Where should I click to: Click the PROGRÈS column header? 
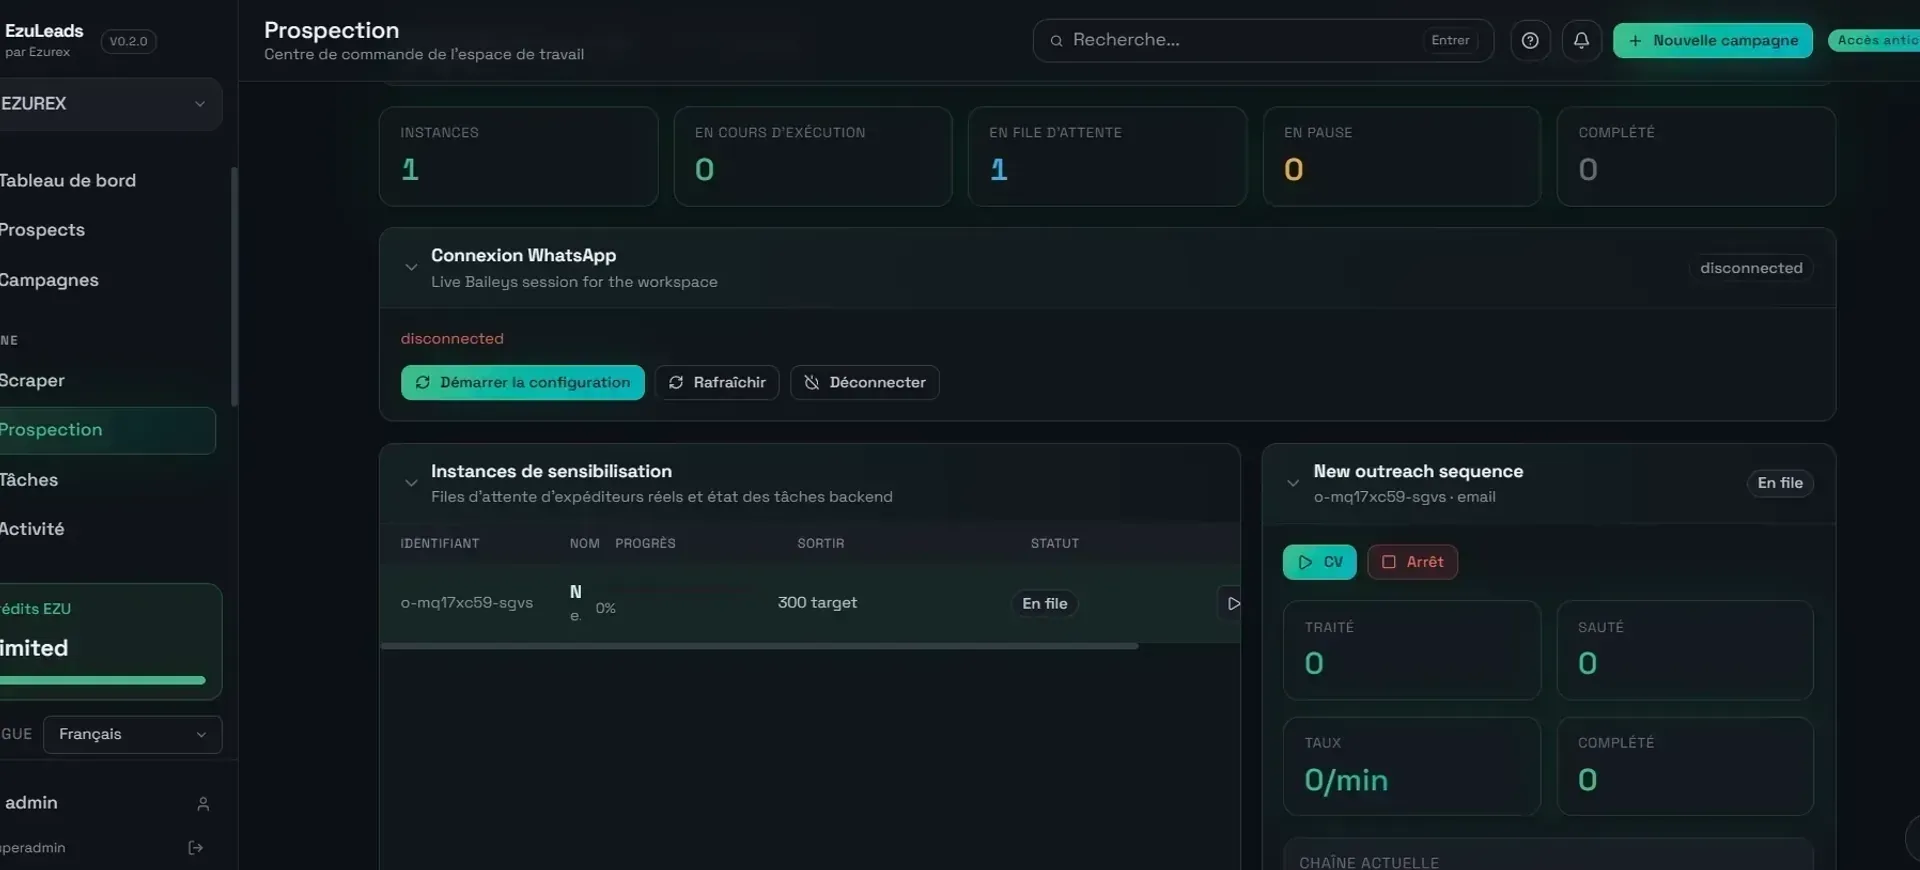[x=645, y=544]
